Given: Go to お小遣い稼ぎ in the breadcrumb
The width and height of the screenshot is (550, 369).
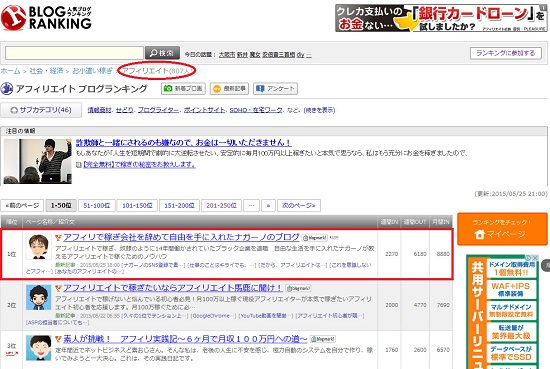Looking at the screenshot, I should click(x=92, y=71).
